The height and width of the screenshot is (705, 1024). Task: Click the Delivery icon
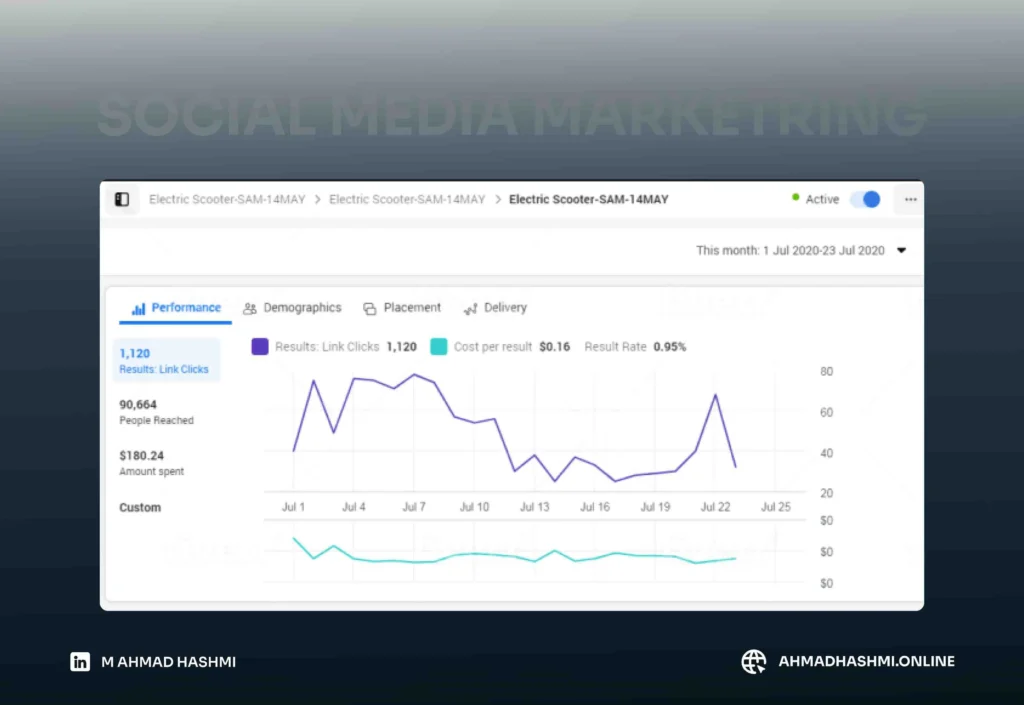[470, 308]
